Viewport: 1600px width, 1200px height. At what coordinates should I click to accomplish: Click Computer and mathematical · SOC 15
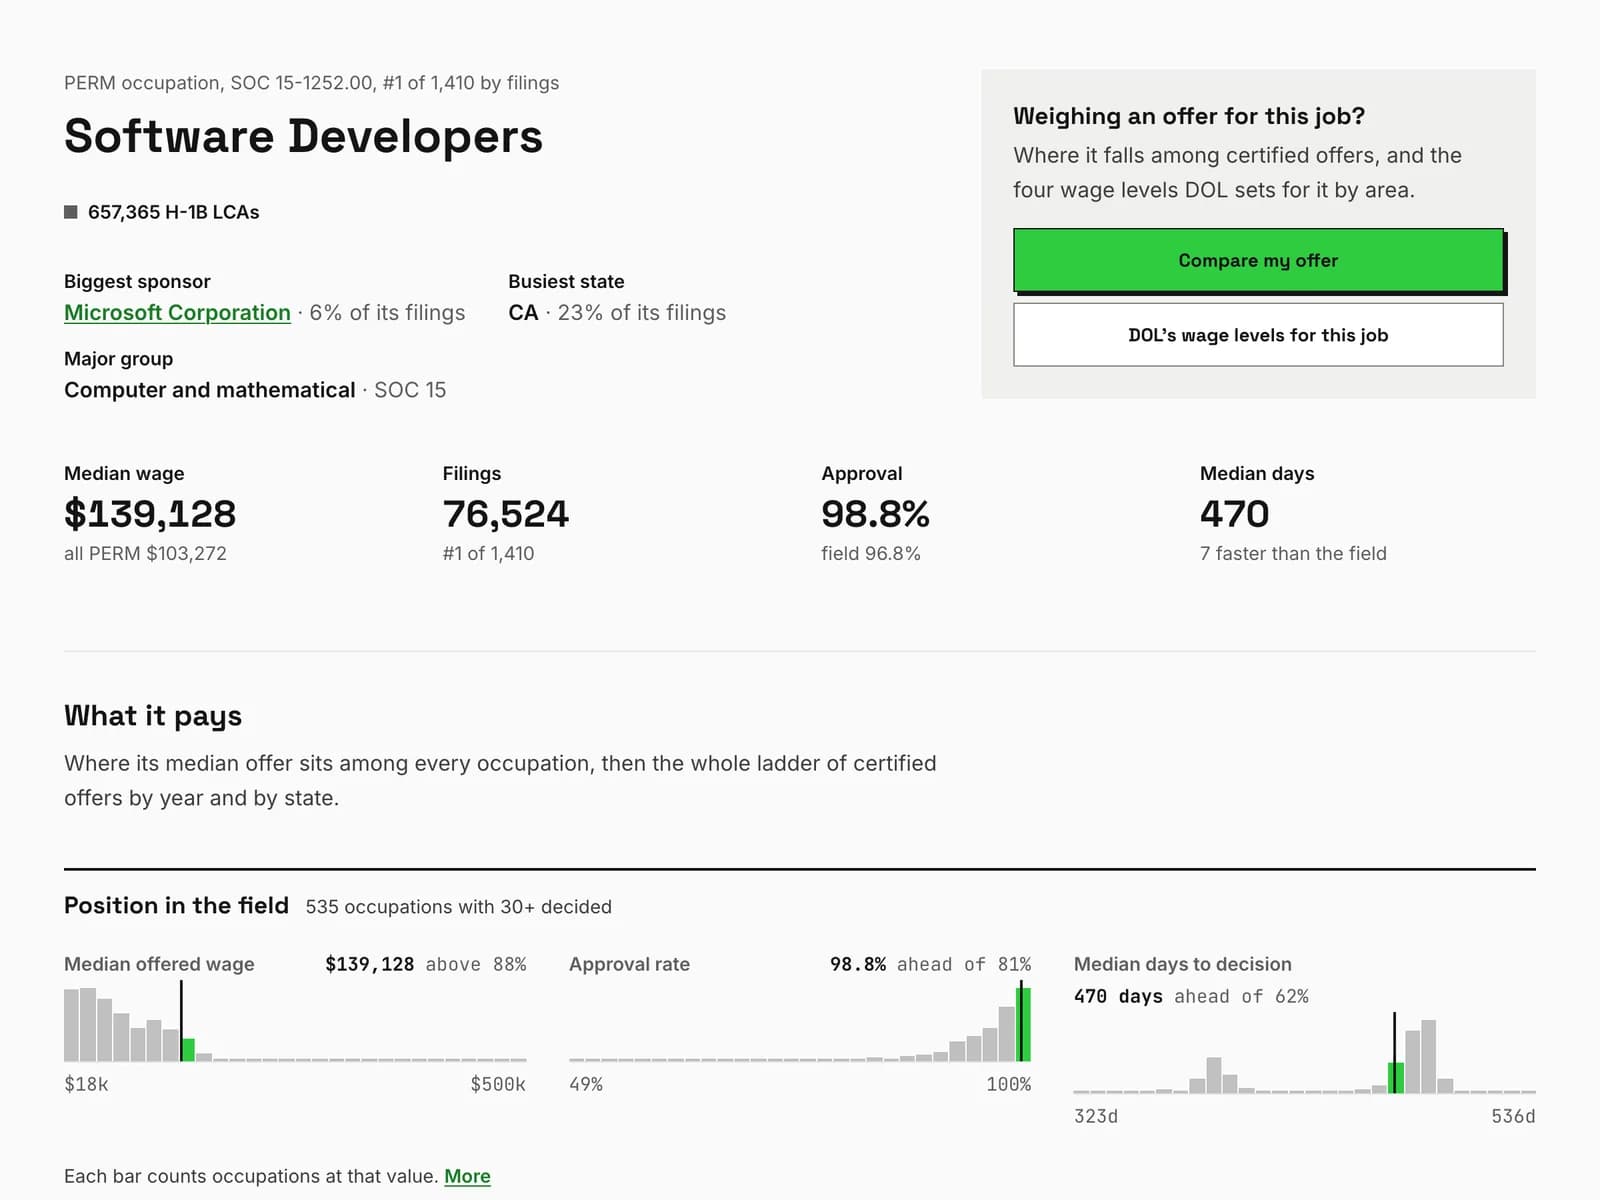255,390
